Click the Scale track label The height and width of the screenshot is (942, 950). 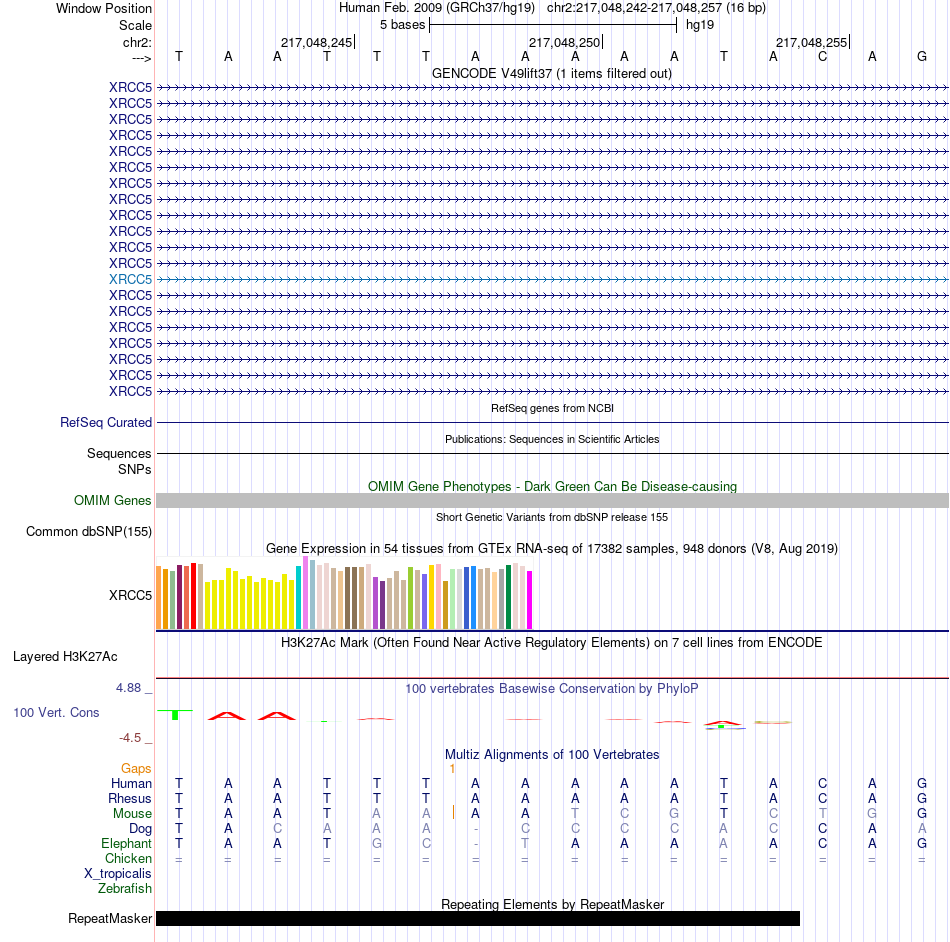pos(135,25)
